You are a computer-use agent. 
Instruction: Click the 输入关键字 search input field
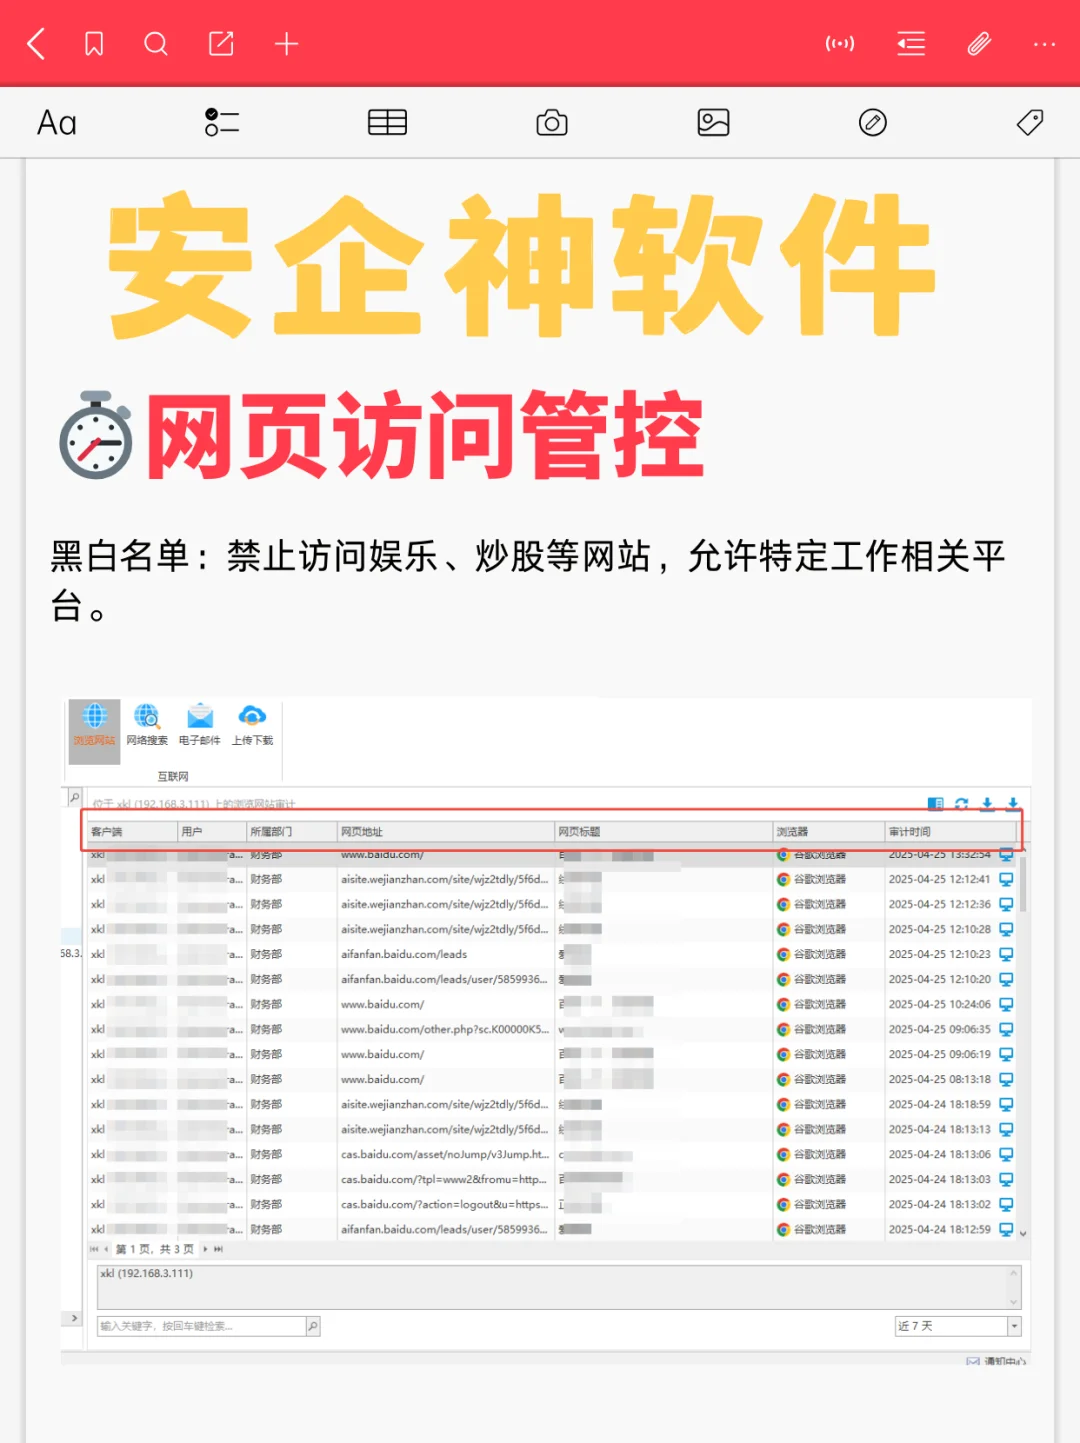[x=200, y=1325]
